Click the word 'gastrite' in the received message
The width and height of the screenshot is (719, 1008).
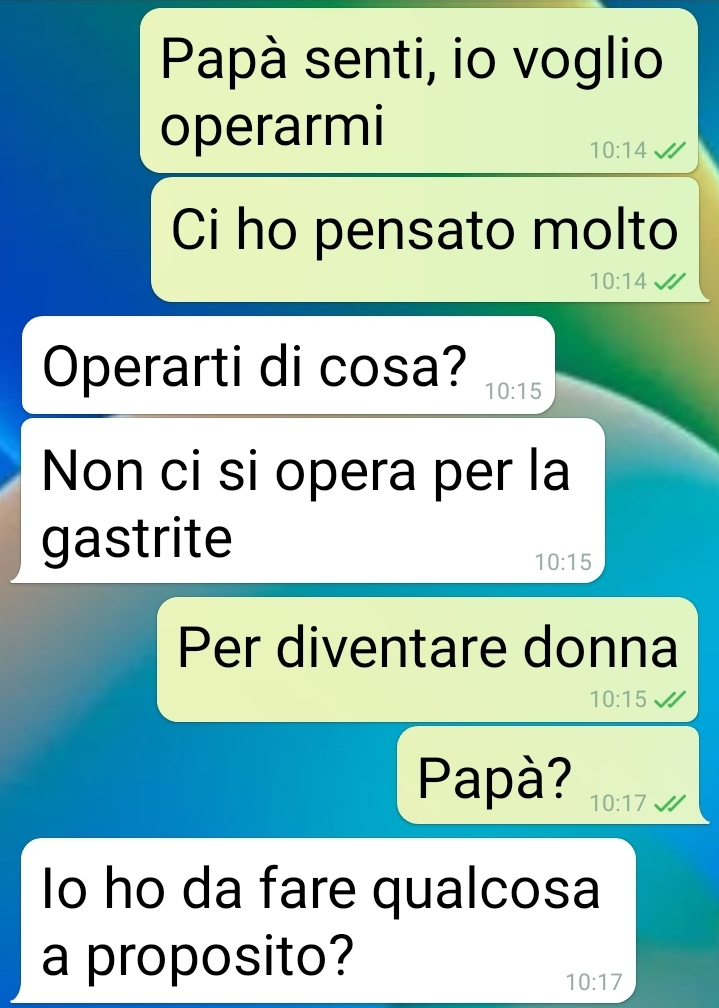(137, 539)
